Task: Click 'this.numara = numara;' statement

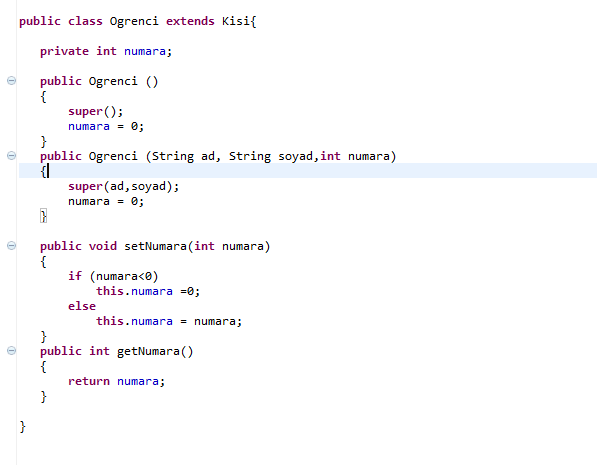Action: [169, 321]
